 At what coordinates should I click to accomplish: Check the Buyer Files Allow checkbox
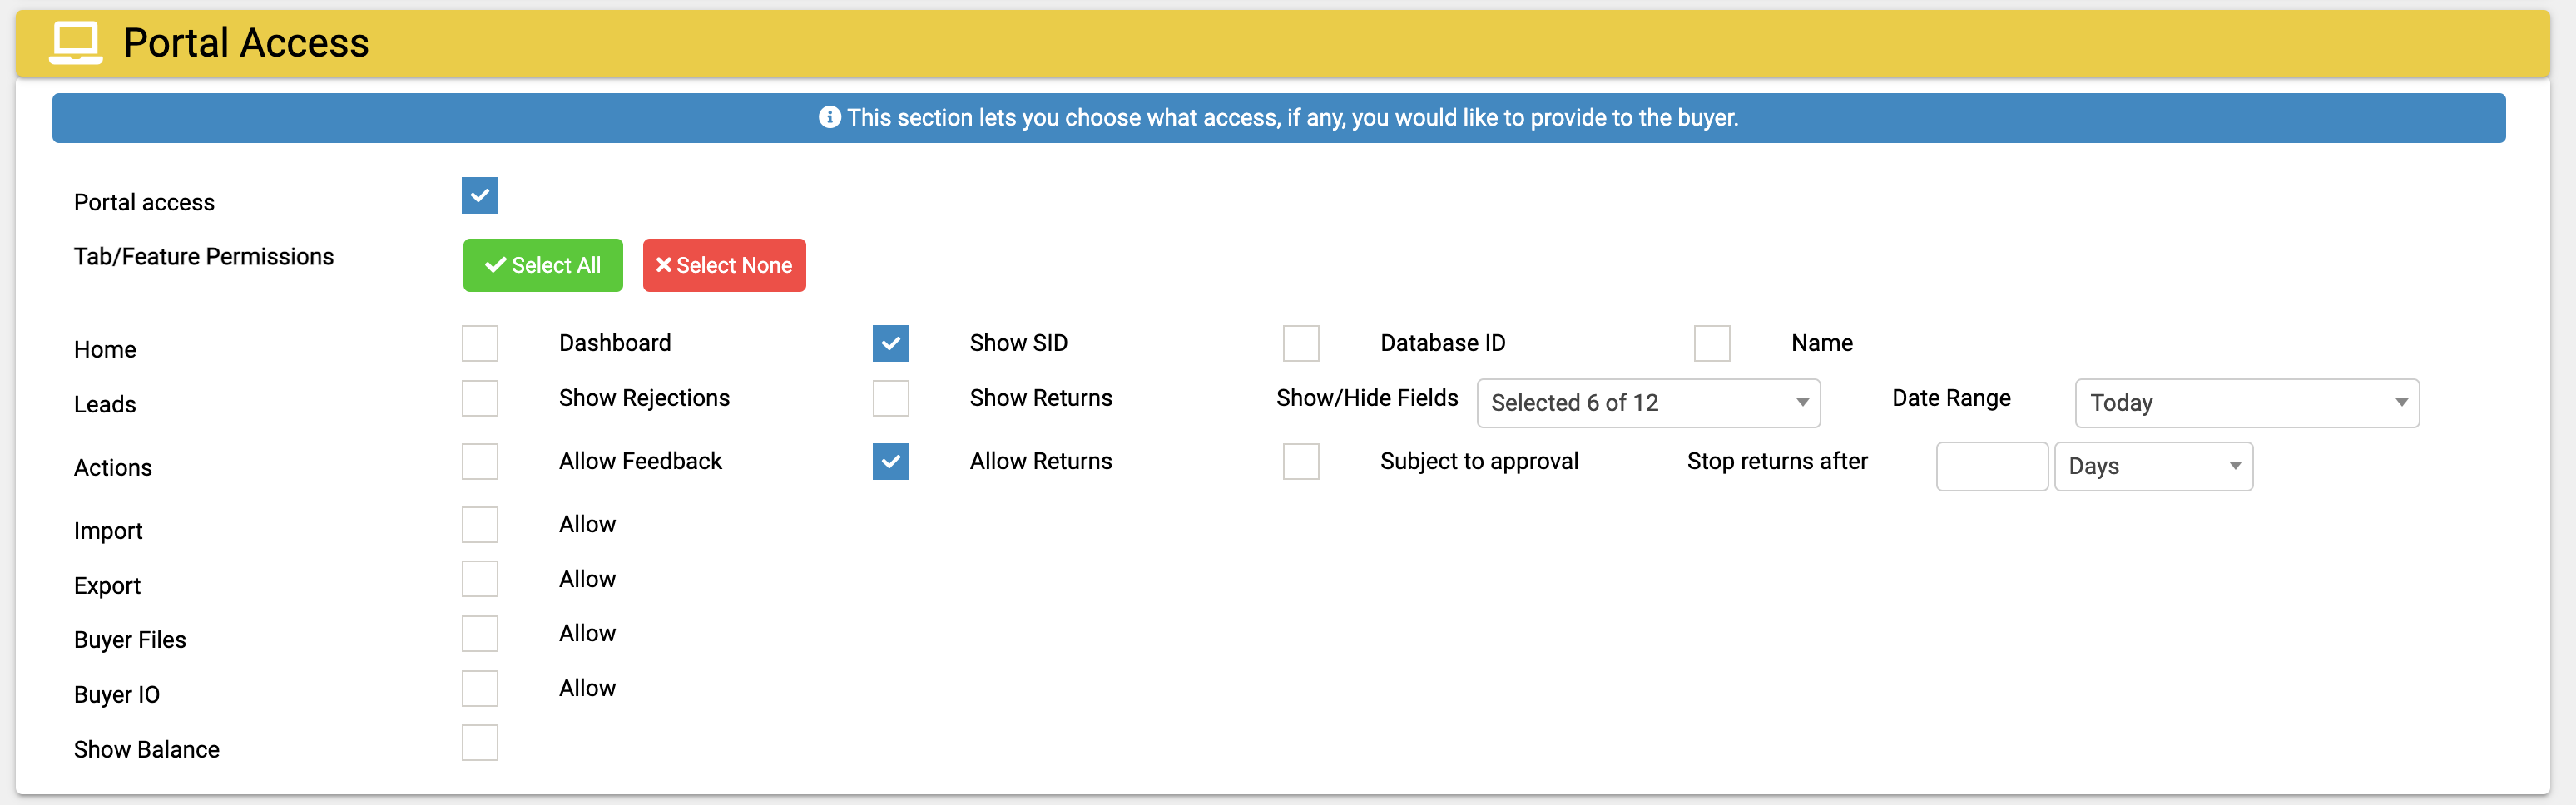click(x=480, y=634)
